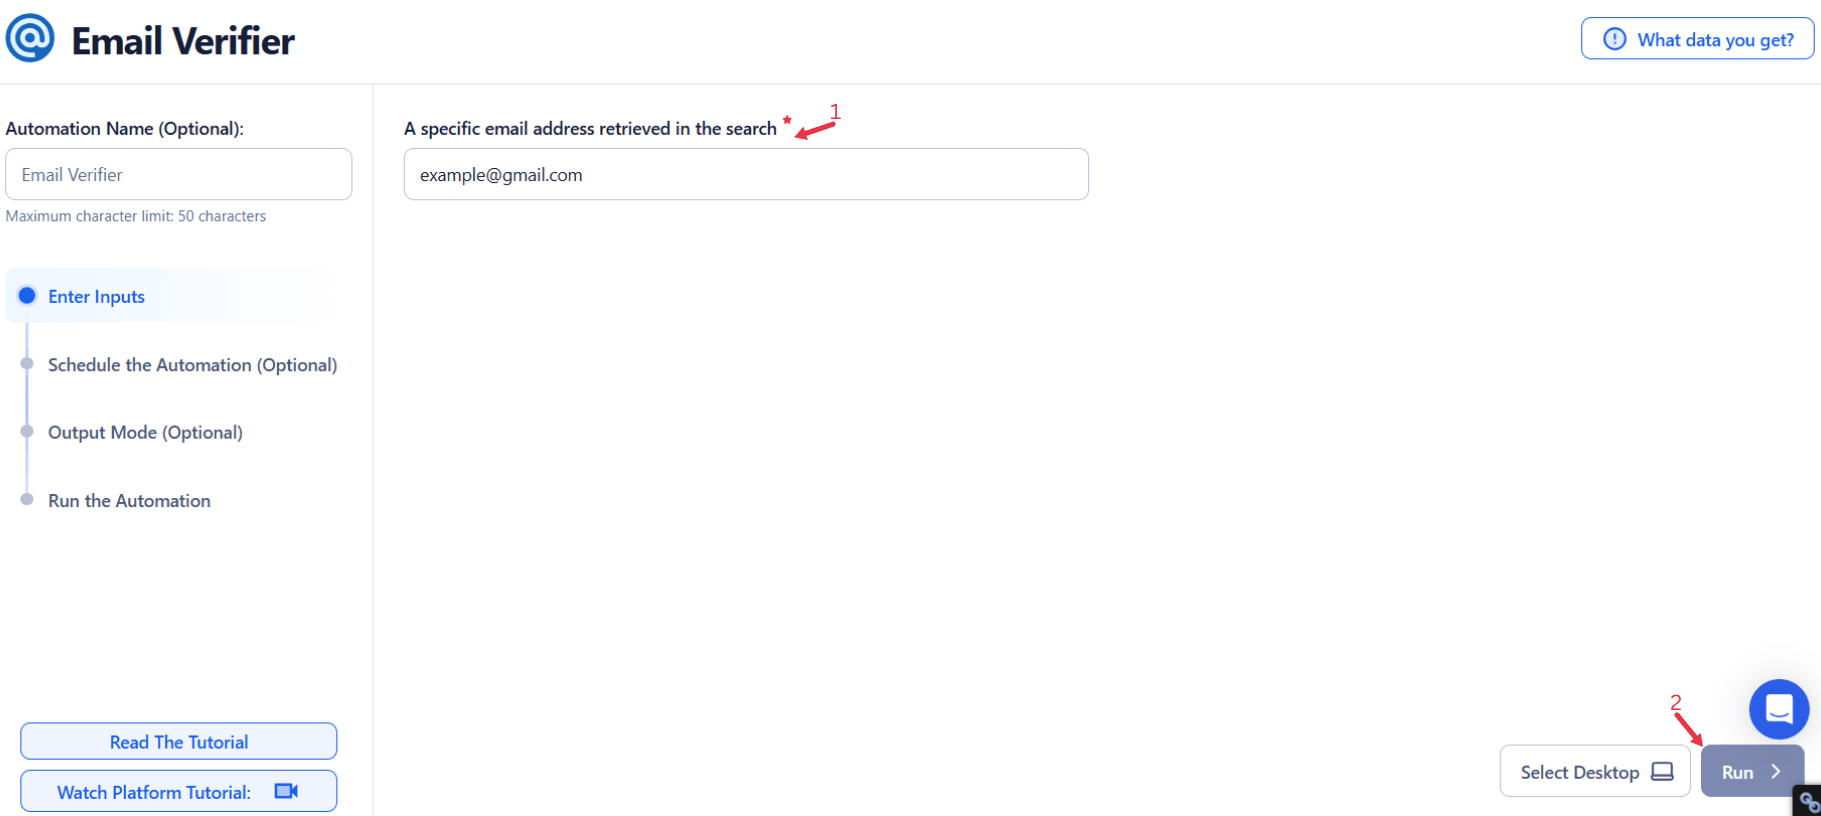Click the Watch Platform Tutorial button
This screenshot has height=816, width=1821.
pyautogui.click(x=178, y=791)
